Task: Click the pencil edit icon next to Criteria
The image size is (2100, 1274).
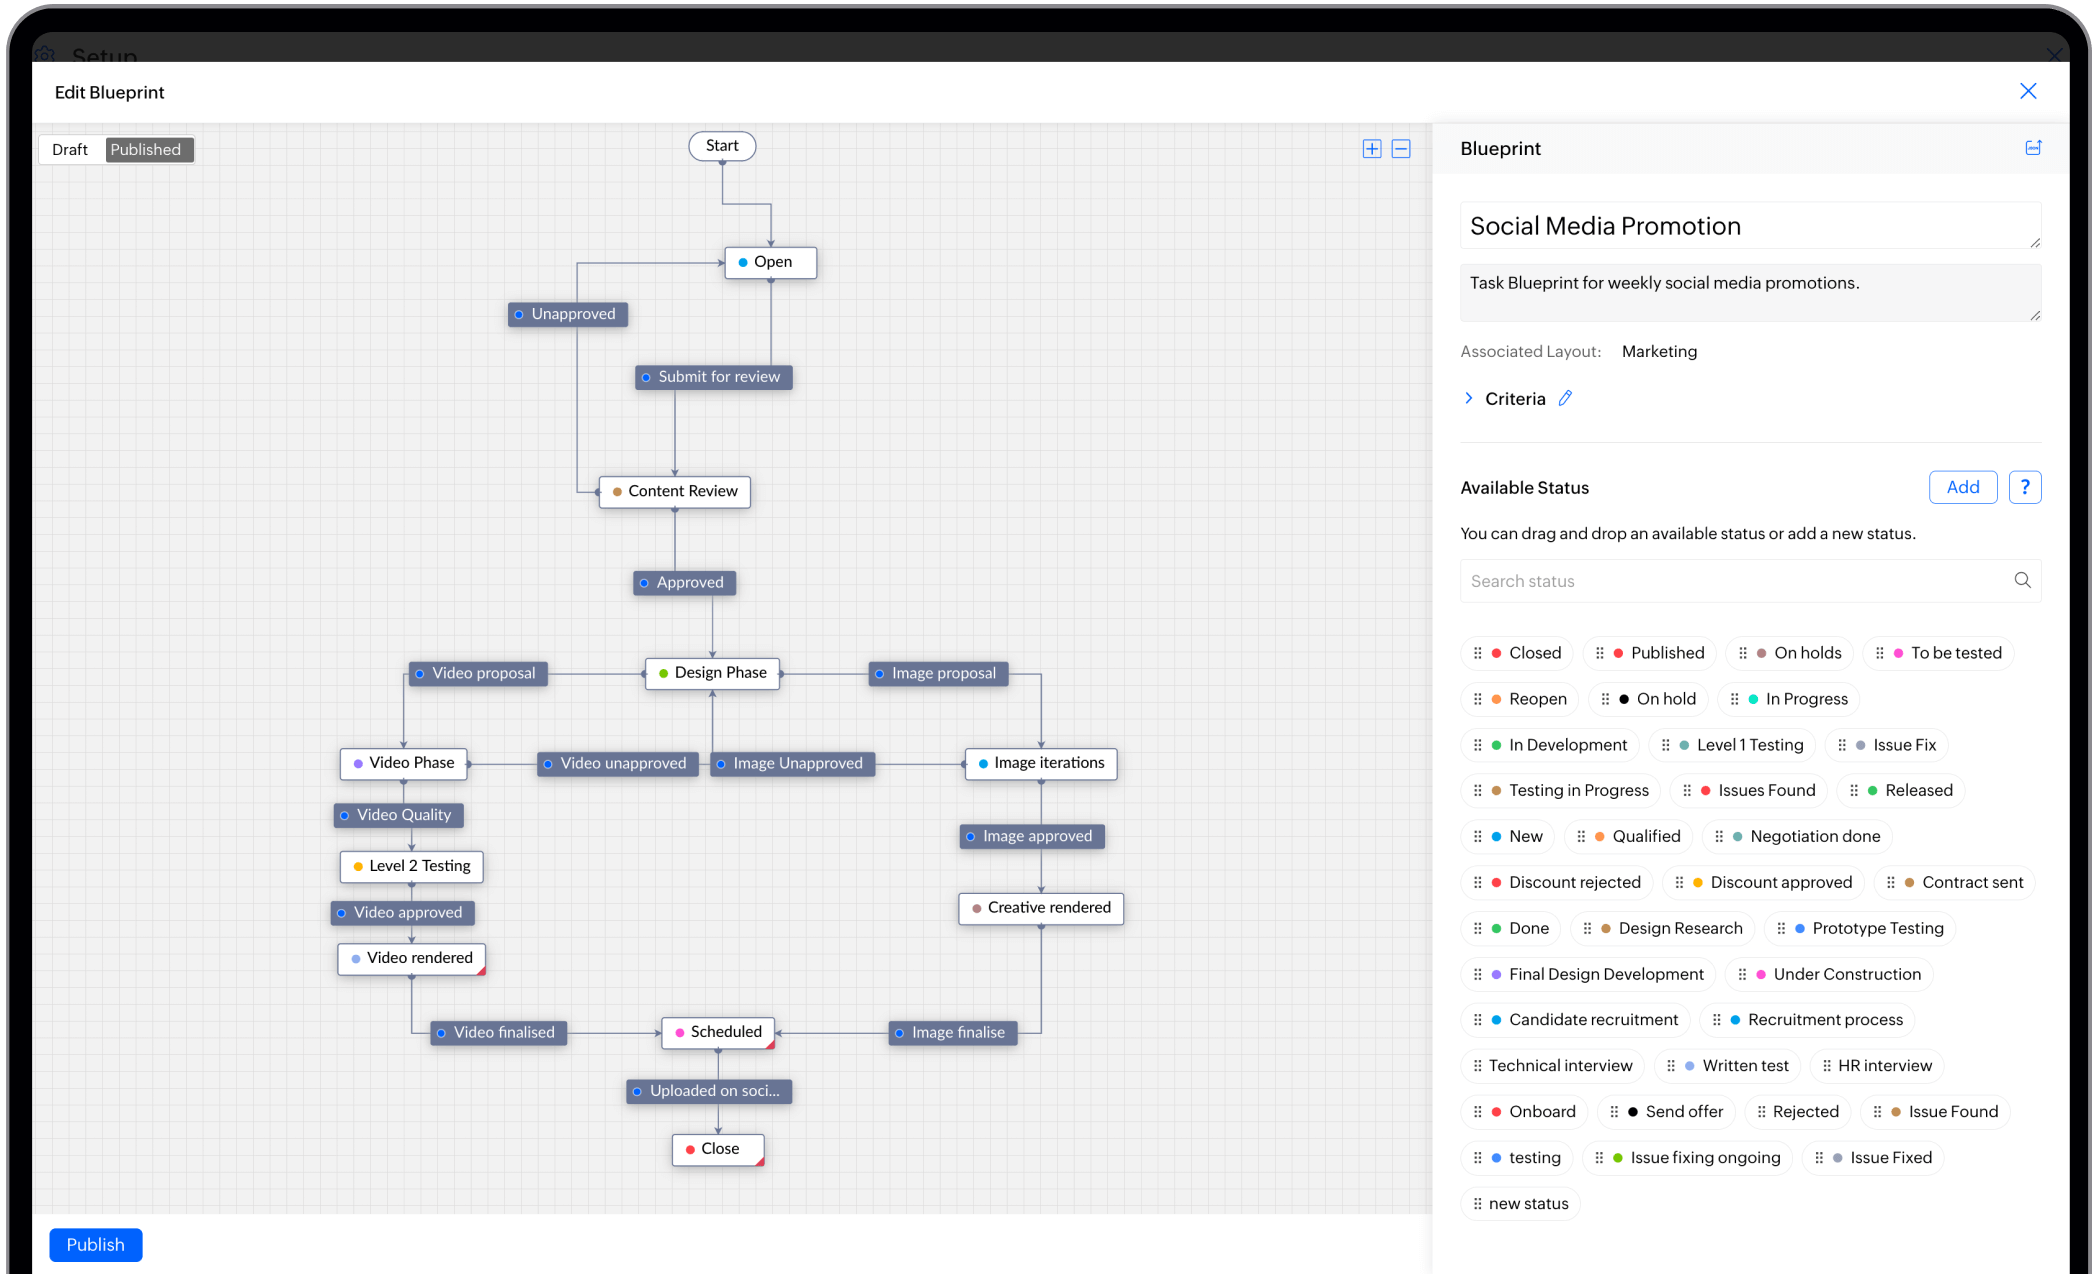Action: pos(1564,398)
